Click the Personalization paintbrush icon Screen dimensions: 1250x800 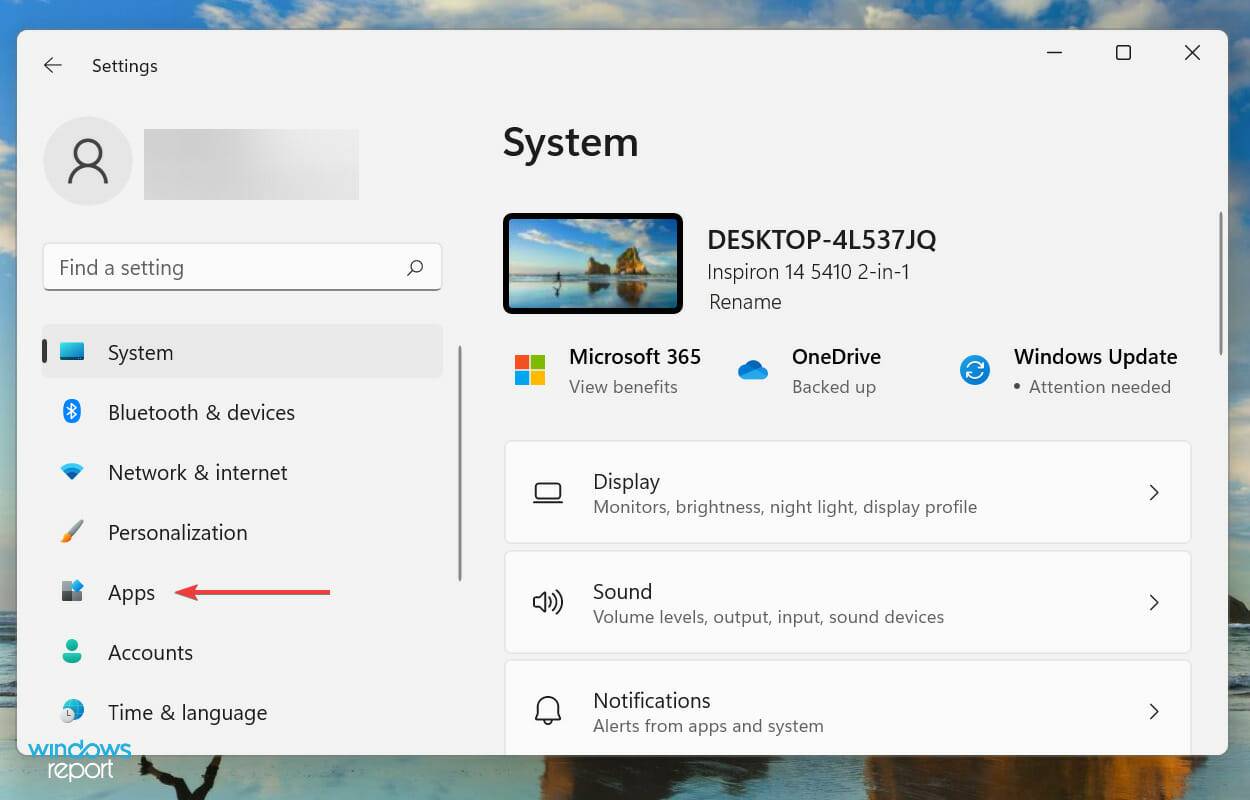click(72, 532)
